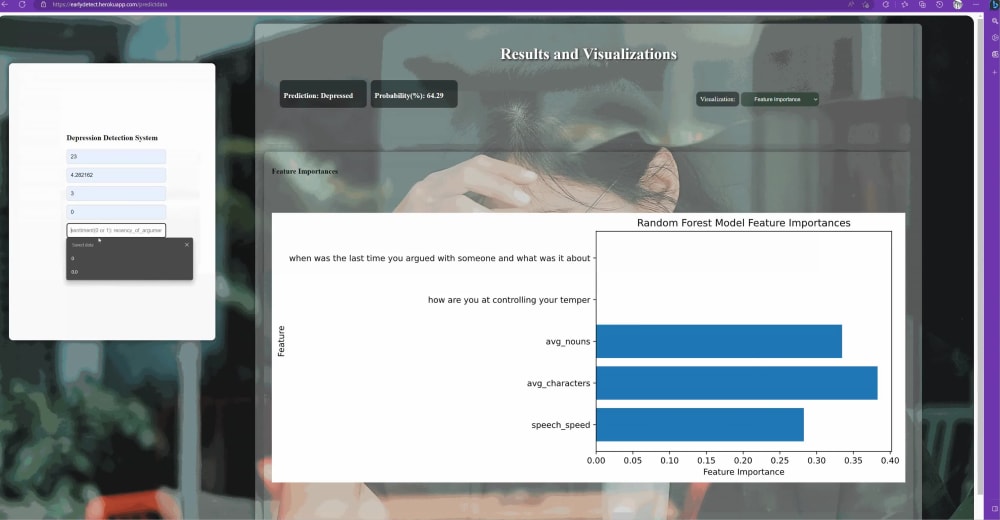Open the Read Aloud icon in address bar
1000x520 pixels.
[851, 4]
